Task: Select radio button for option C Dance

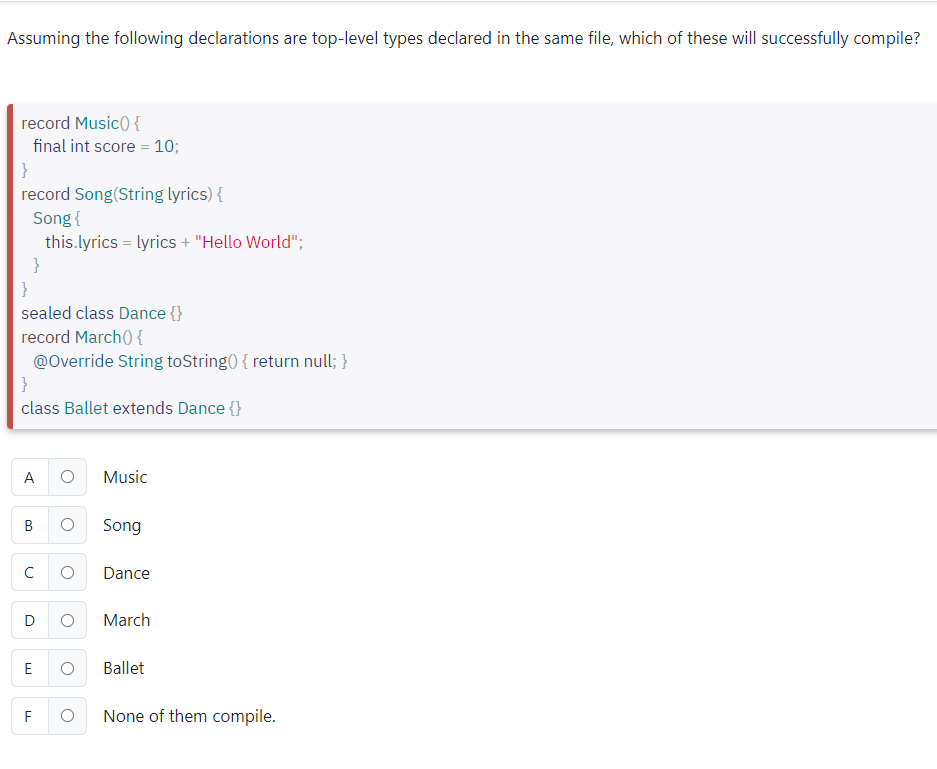Action: (66, 572)
